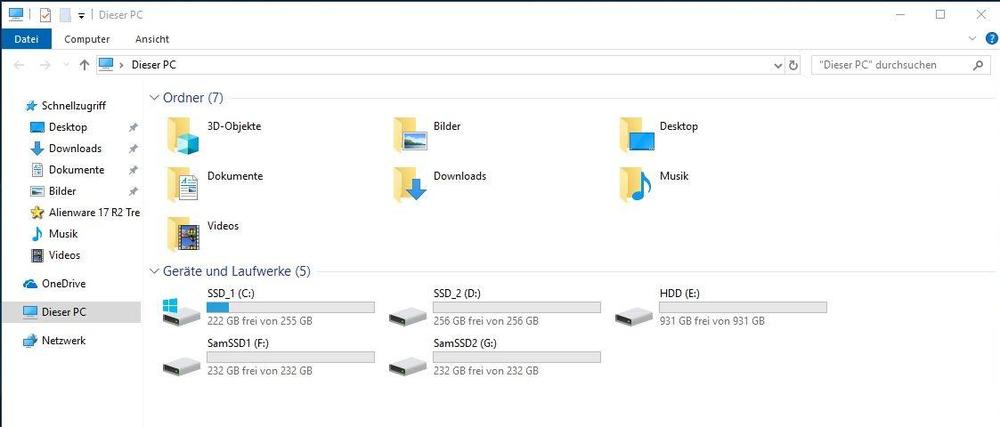1000x427 pixels.
Task: Select Netzwerk in the navigation pane
Action: [x=63, y=341]
